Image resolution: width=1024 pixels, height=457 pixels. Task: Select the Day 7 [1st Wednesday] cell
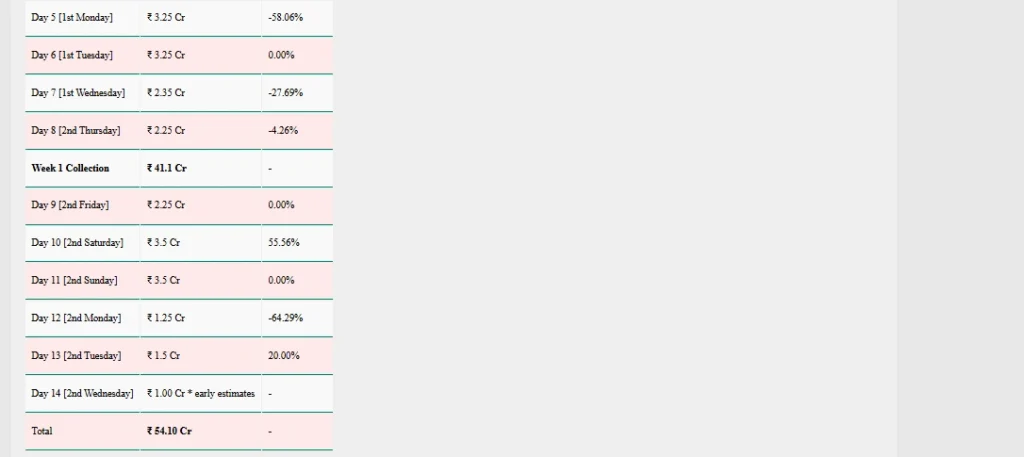pyautogui.click(x=78, y=93)
